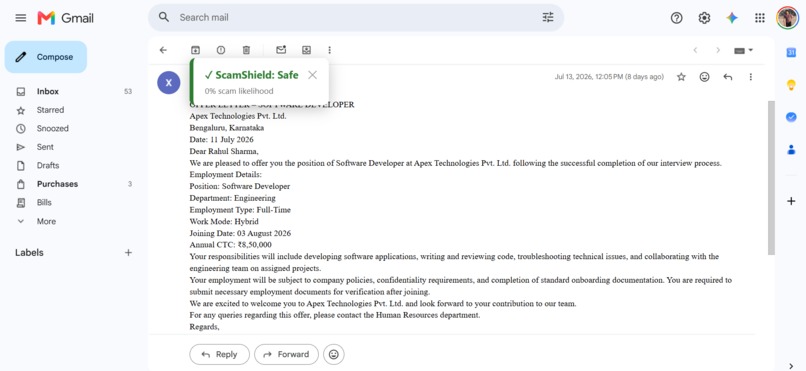
Task: Open Support help icon
Action: pyautogui.click(x=676, y=18)
